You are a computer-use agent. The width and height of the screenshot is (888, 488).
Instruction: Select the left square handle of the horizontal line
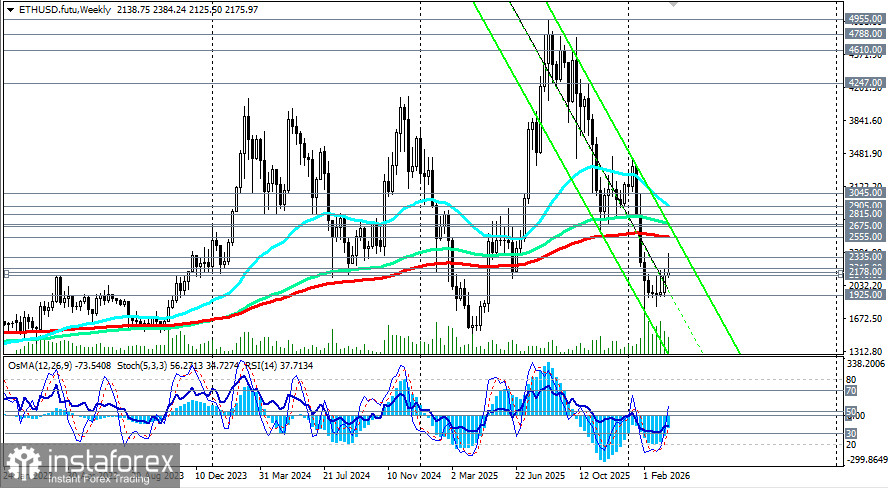(x=6, y=273)
